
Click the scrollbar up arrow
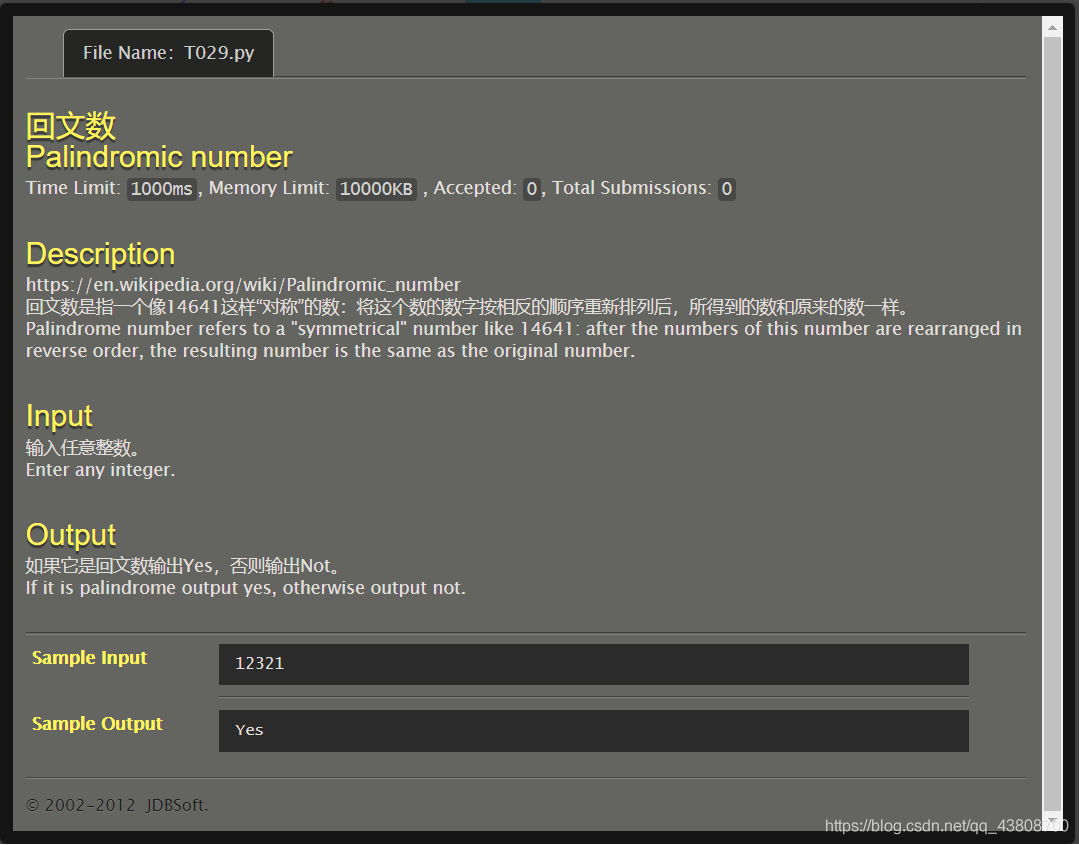point(1051,28)
